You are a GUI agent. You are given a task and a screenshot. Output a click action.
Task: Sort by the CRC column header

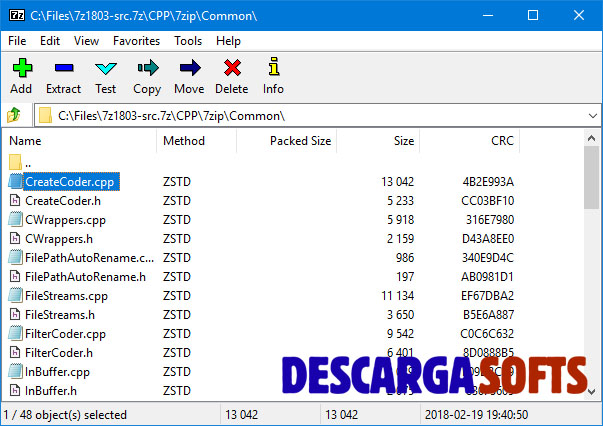[x=470, y=141]
